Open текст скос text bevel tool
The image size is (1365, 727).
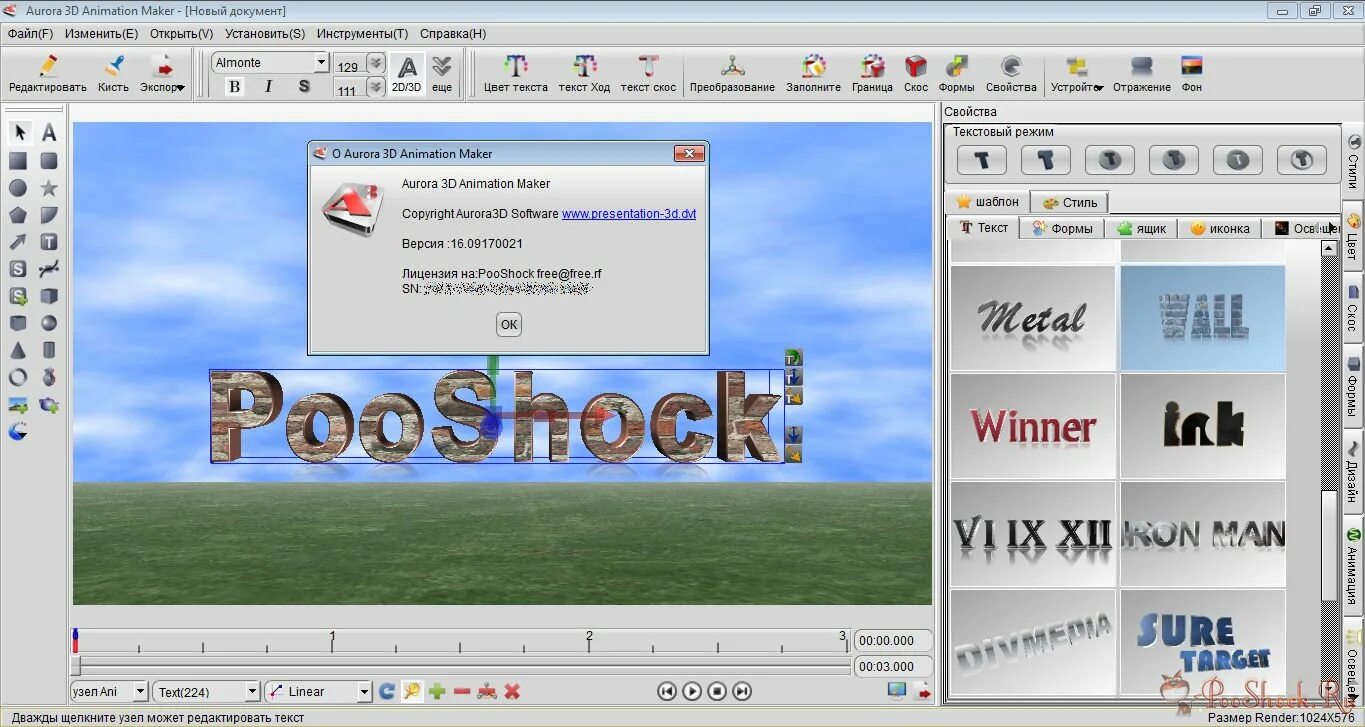pyautogui.click(x=648, y=74)
